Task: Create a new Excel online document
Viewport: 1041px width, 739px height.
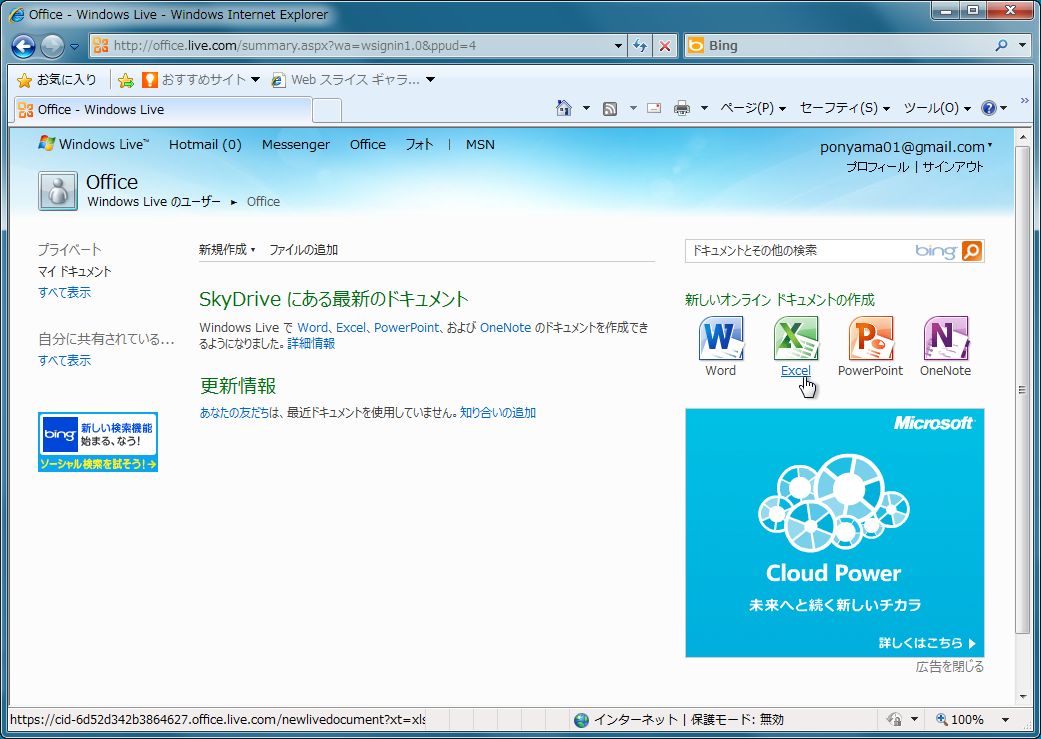Action: pos(795,347)
